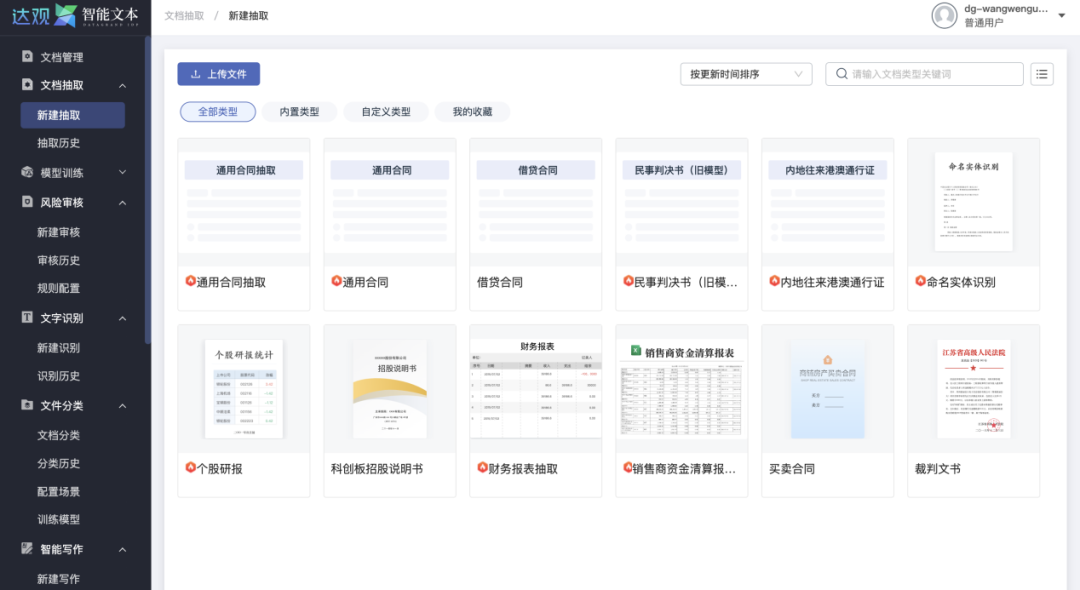Open 识别历史 in the sidebar
The height and width of the screenshot is (590, 1080).
(59, 376)
